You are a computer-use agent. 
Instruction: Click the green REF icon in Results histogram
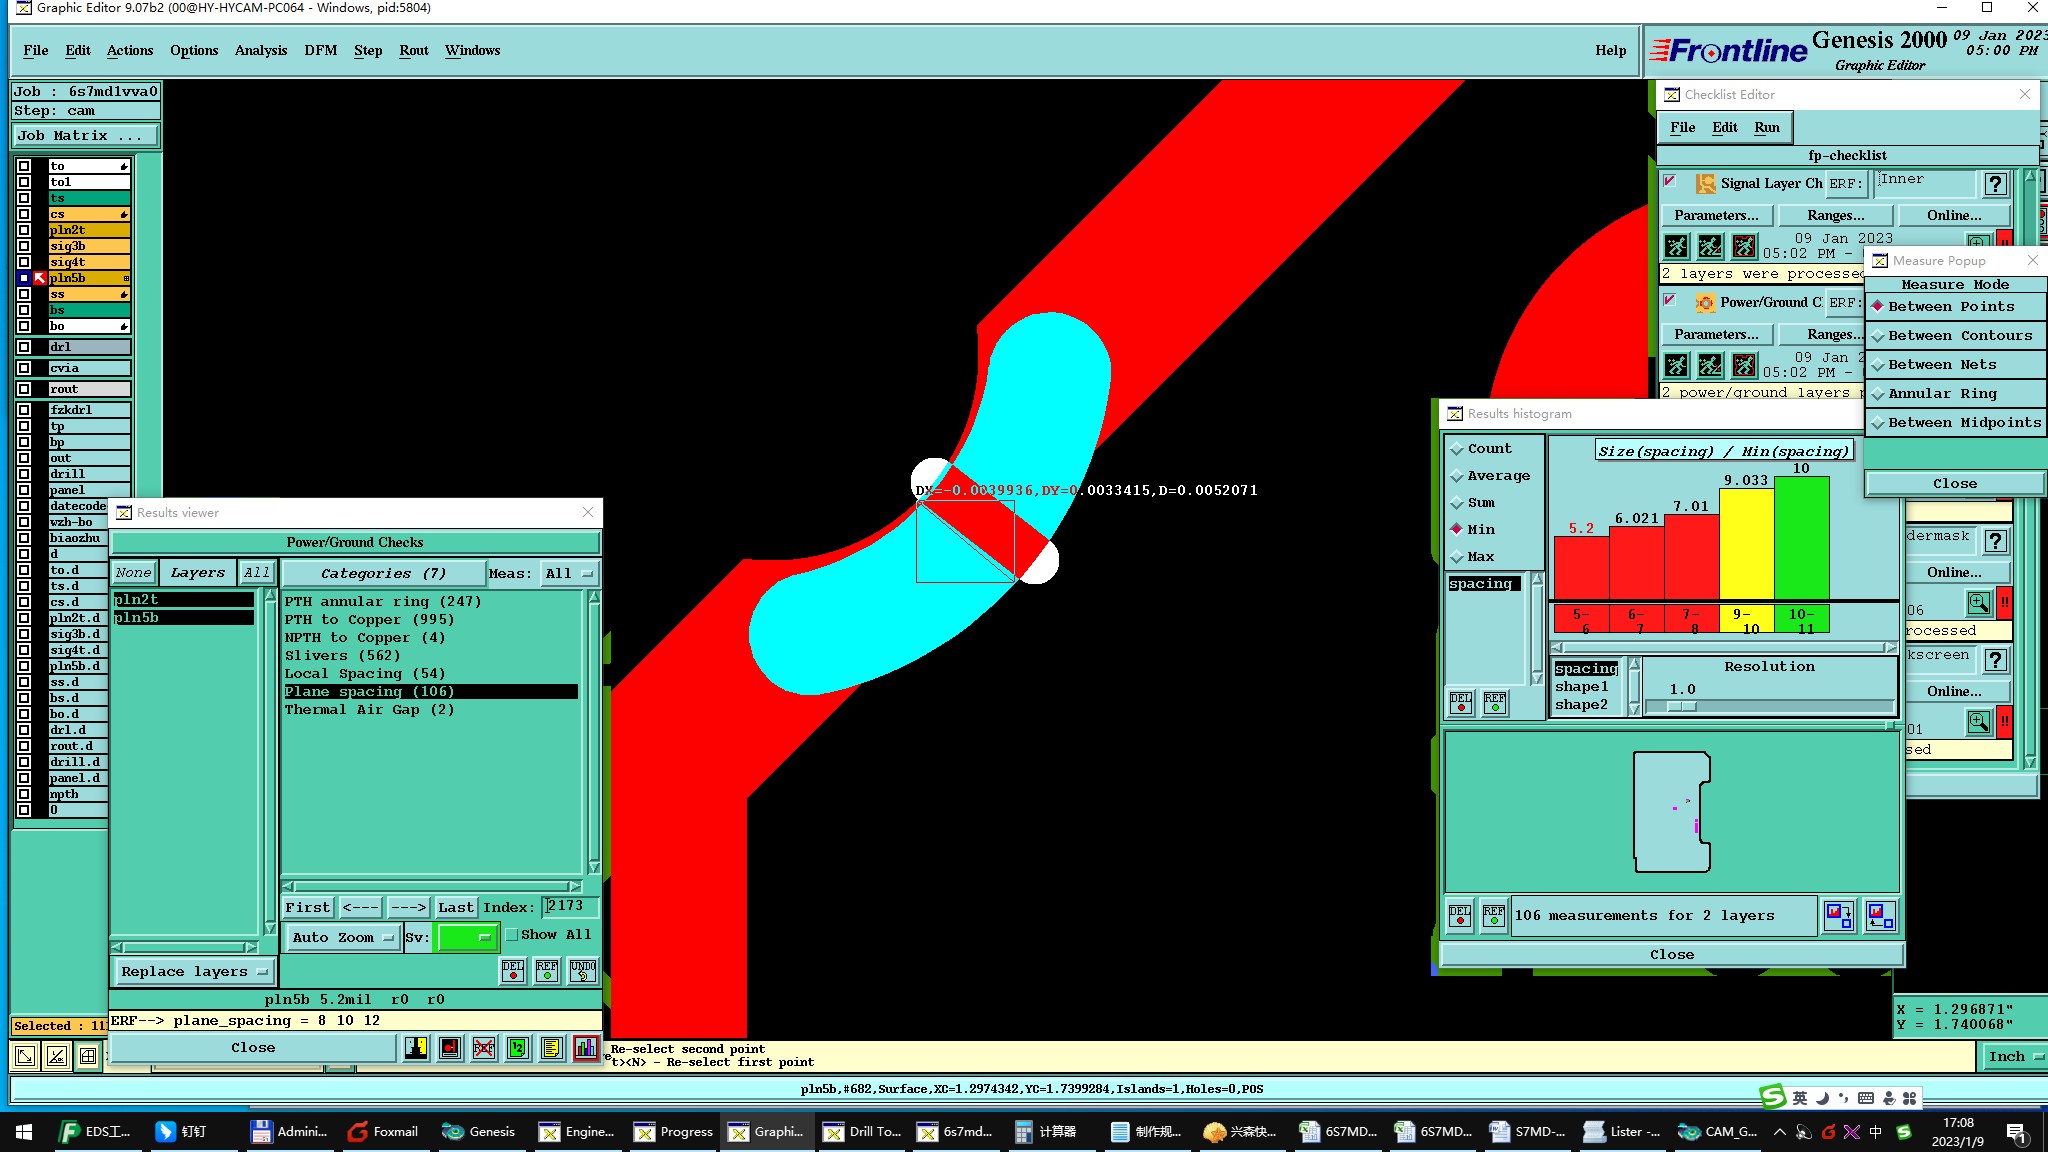1495,703
